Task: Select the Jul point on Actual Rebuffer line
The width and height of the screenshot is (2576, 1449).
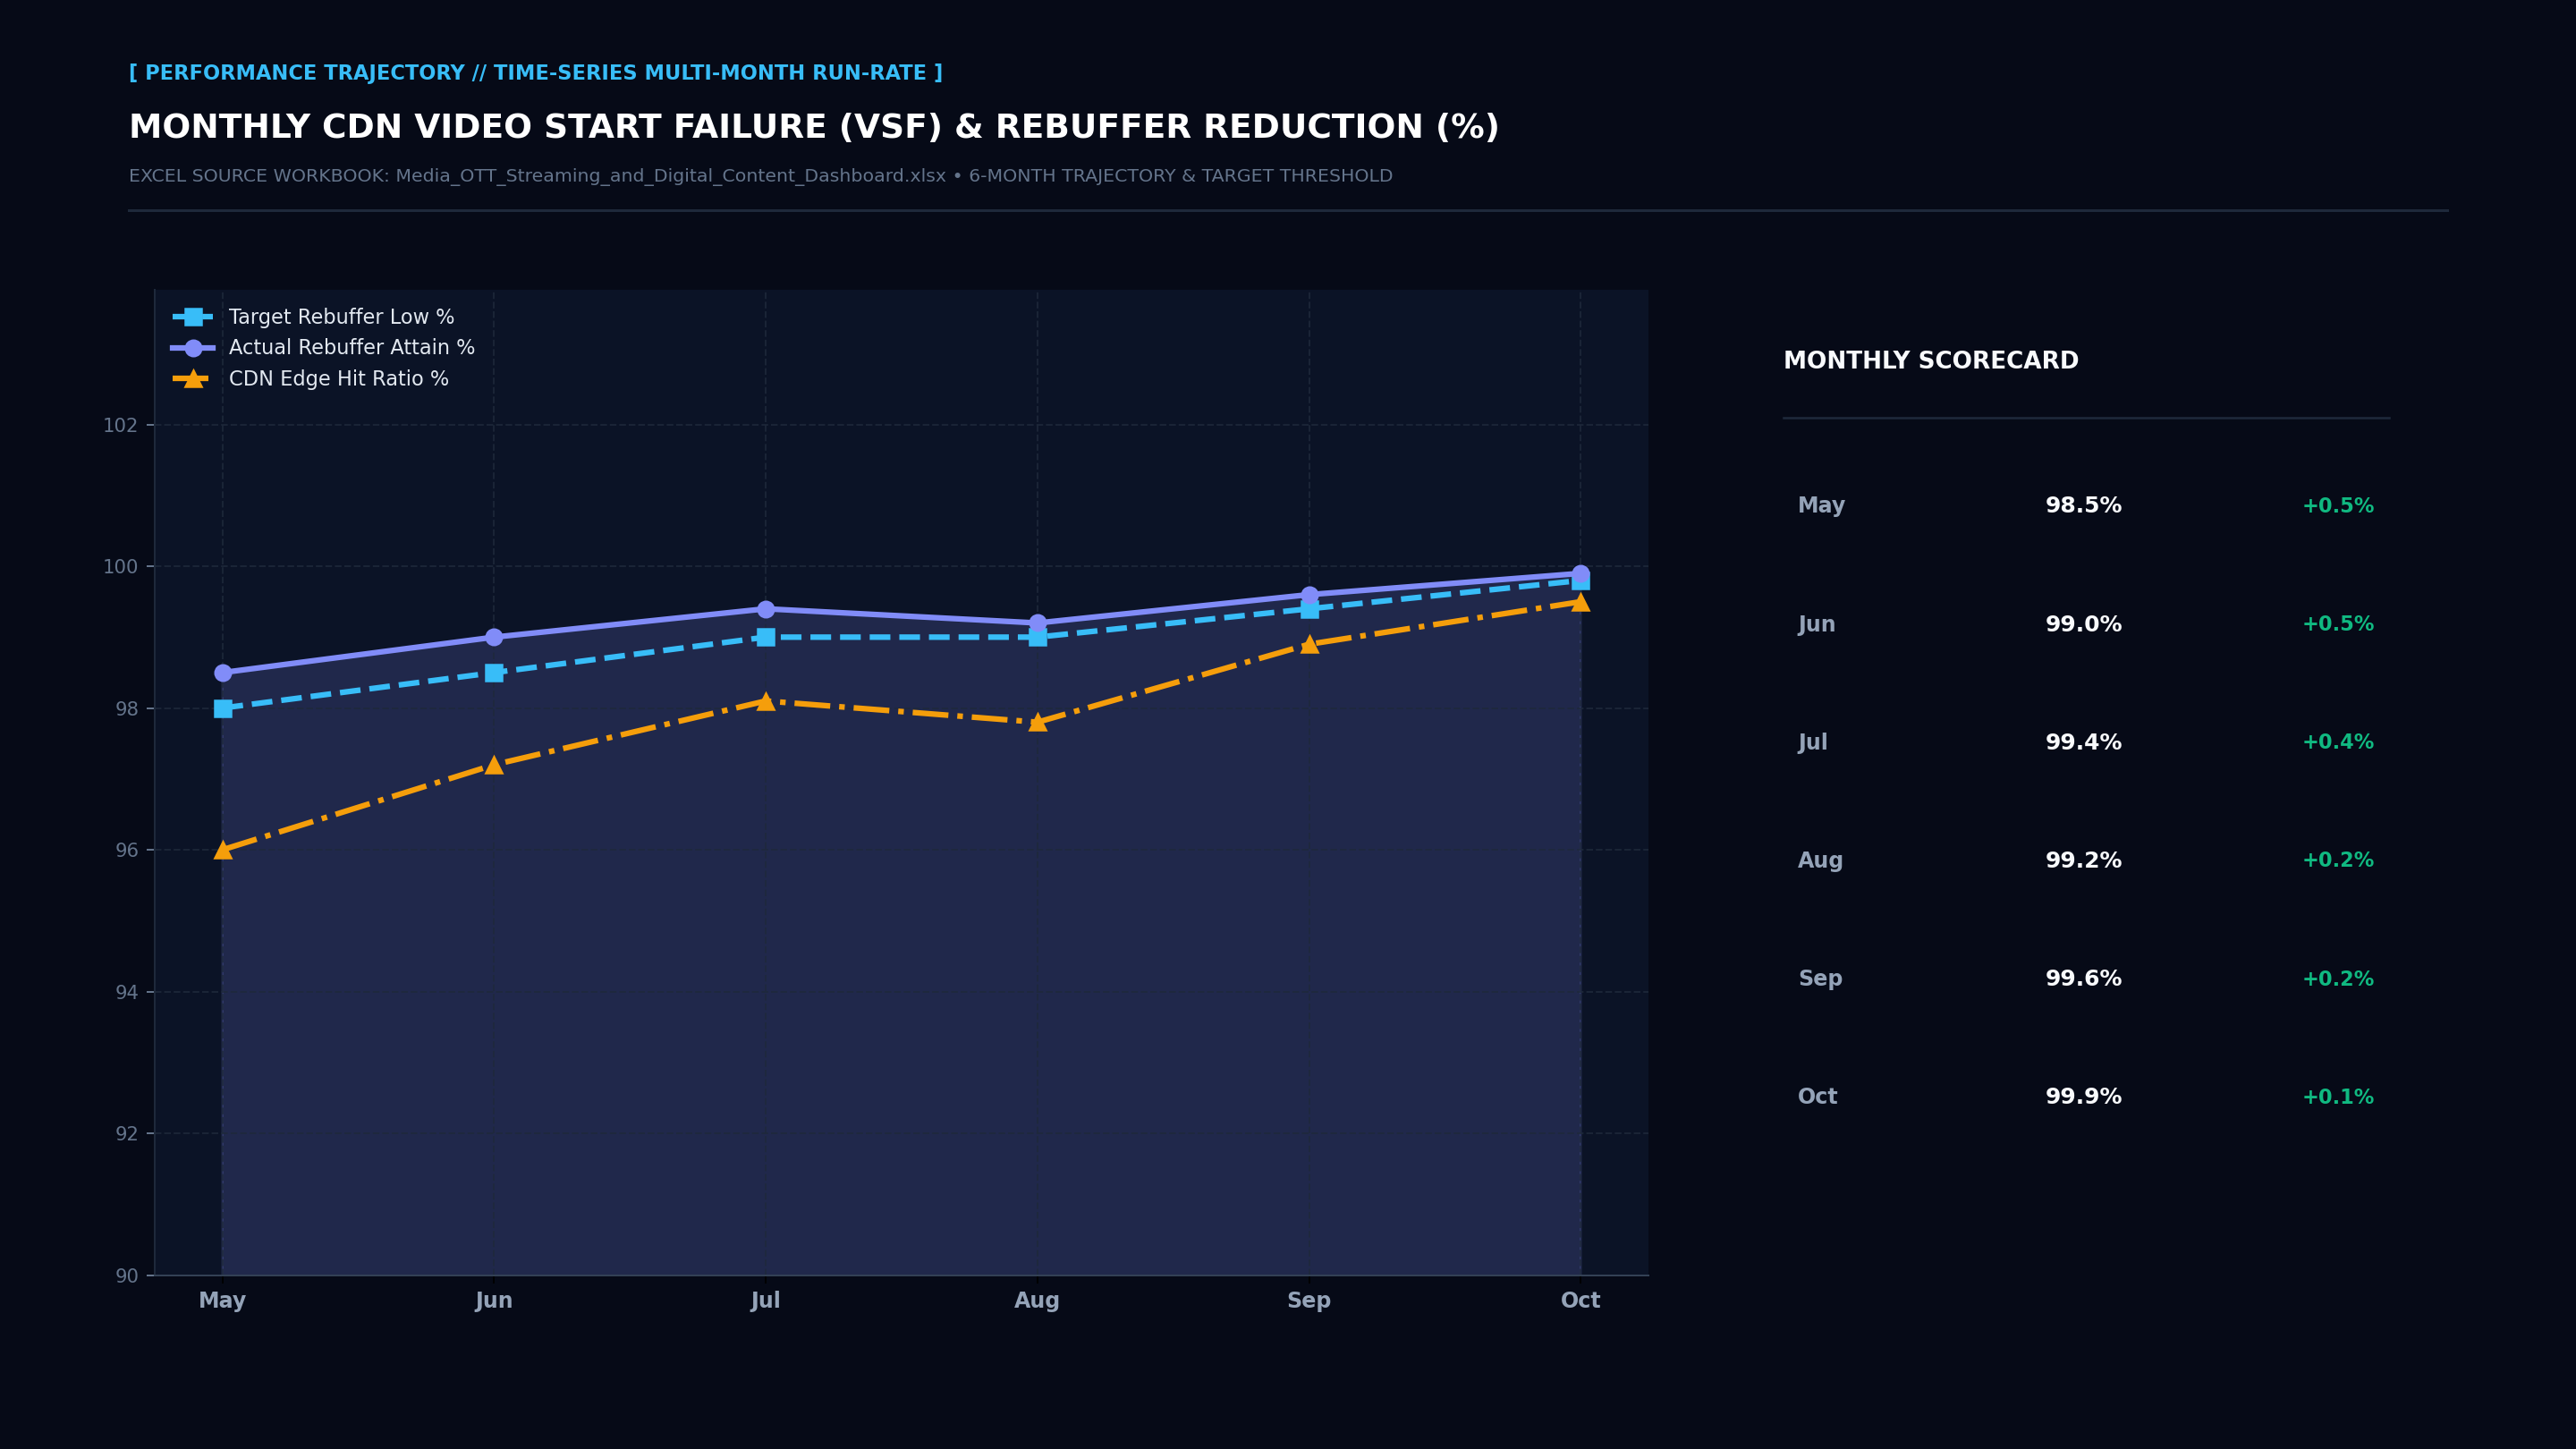Action: pos(766,609)
